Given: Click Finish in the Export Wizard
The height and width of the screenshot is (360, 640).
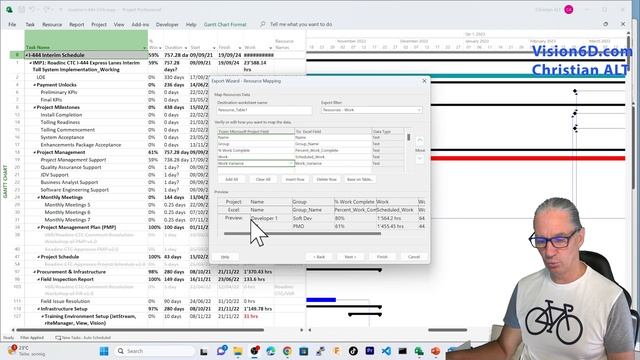Looking at the screenshot, I should click(382, 257).
